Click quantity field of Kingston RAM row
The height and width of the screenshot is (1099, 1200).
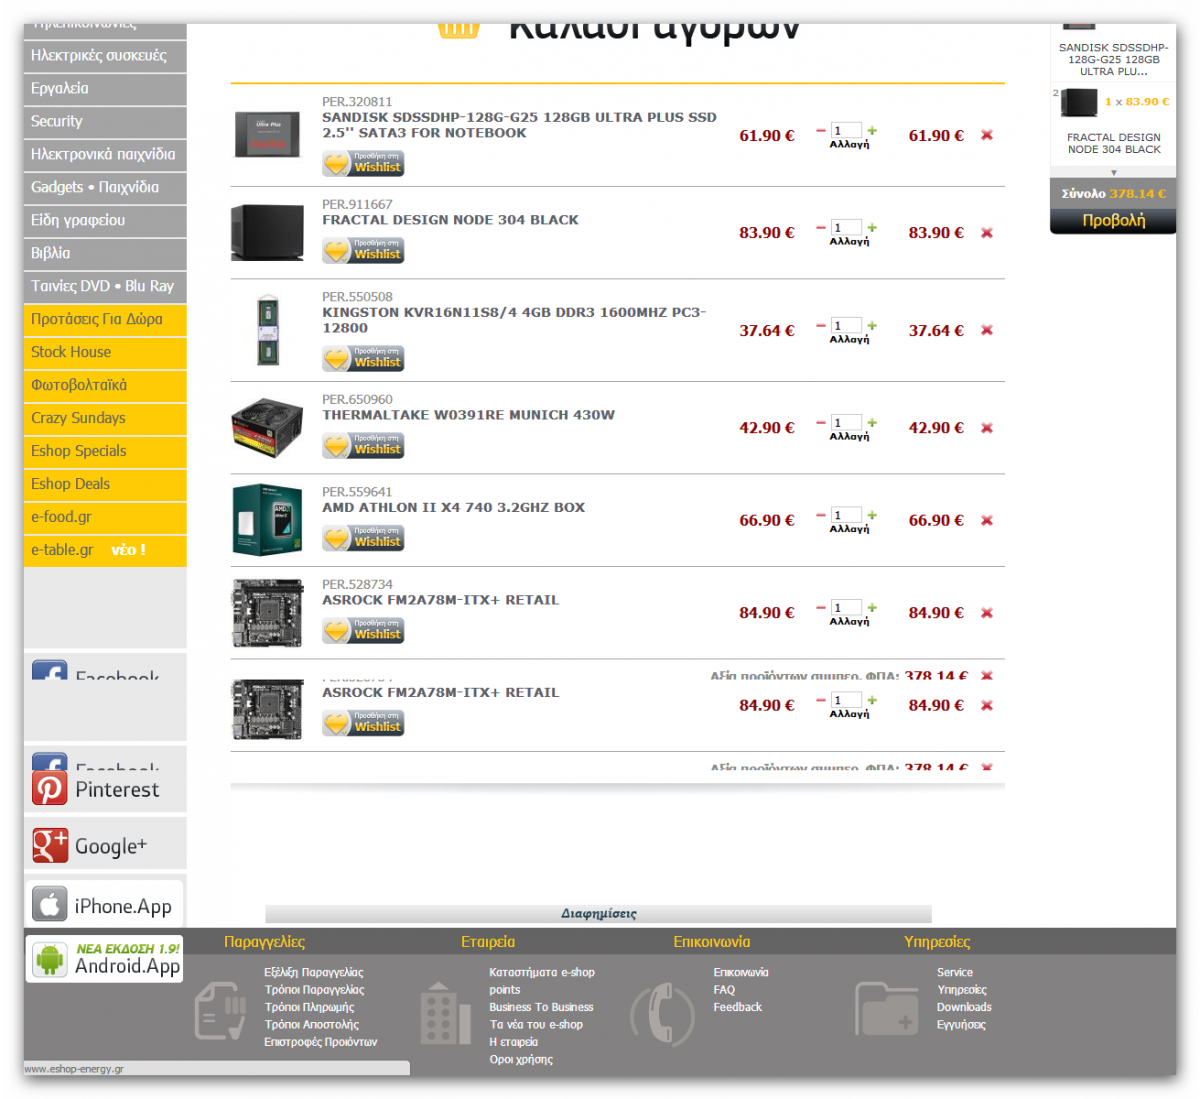[846, 325]
